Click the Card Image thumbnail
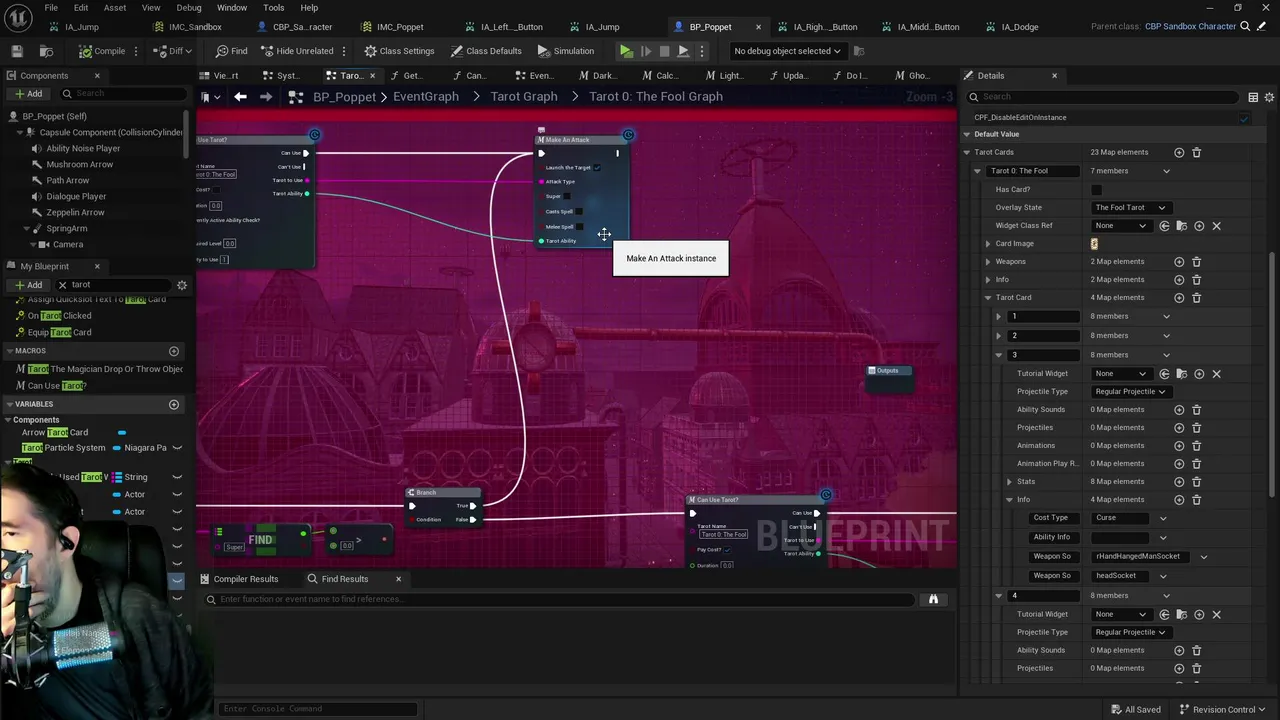 (x=1094, y=244)
